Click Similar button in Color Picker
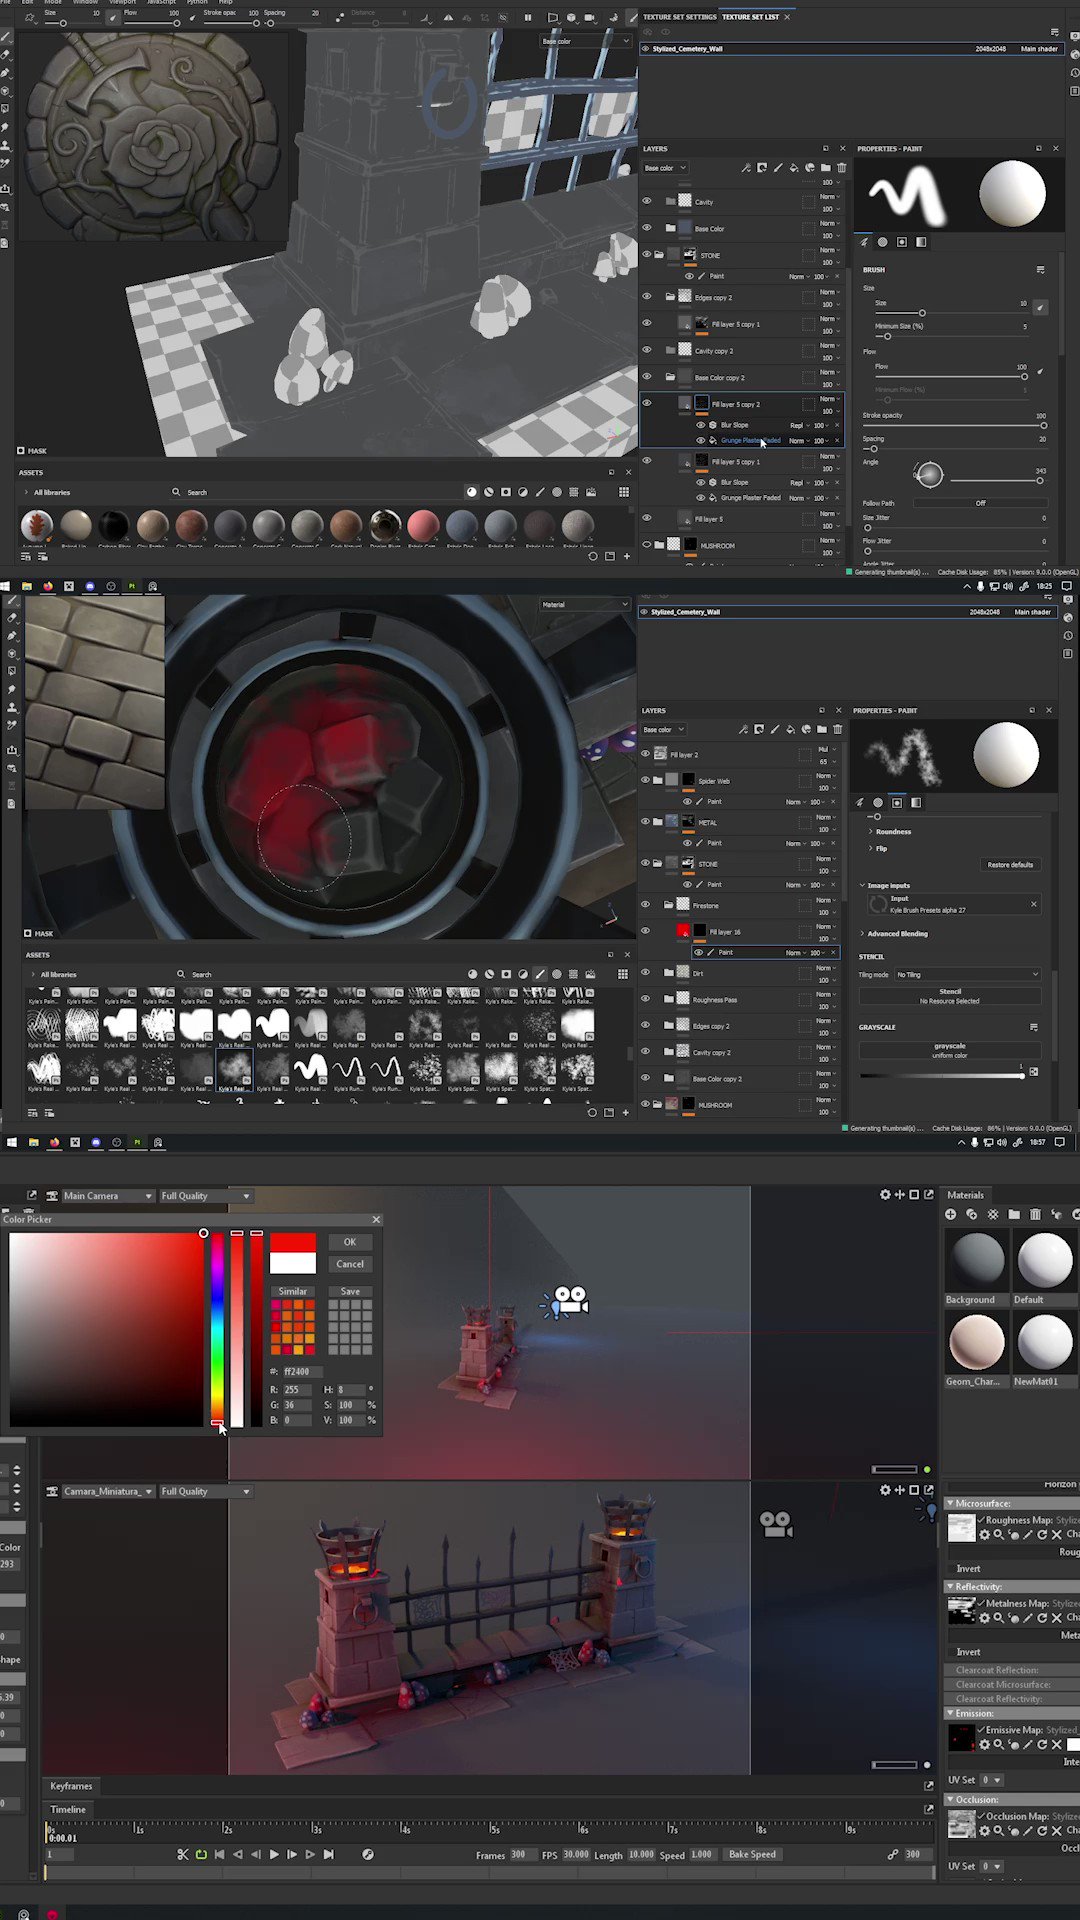This screenshot has width=1080, height=1920. pos(292,1291)
